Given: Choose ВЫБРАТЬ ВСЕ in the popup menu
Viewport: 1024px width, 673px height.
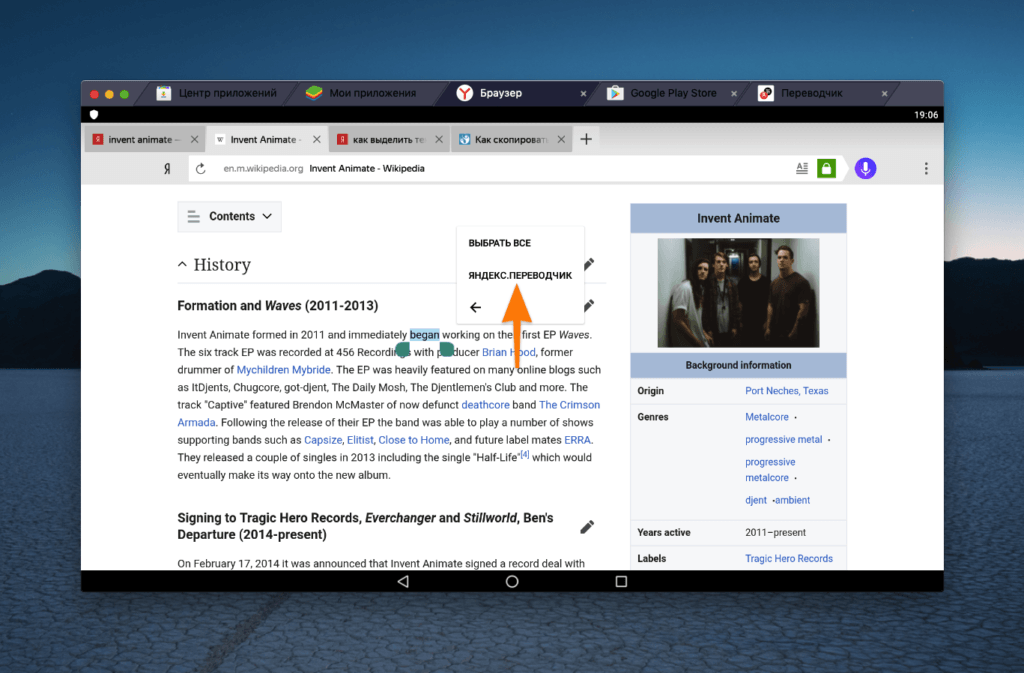Looking at the screenshot, I should point(500,243).
